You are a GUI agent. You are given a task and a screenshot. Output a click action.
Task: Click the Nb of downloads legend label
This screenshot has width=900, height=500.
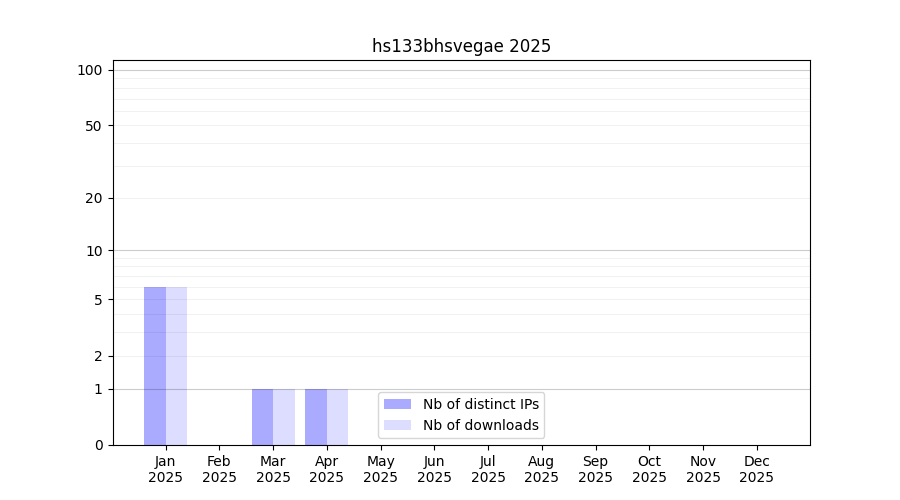(x=480, y=425)
